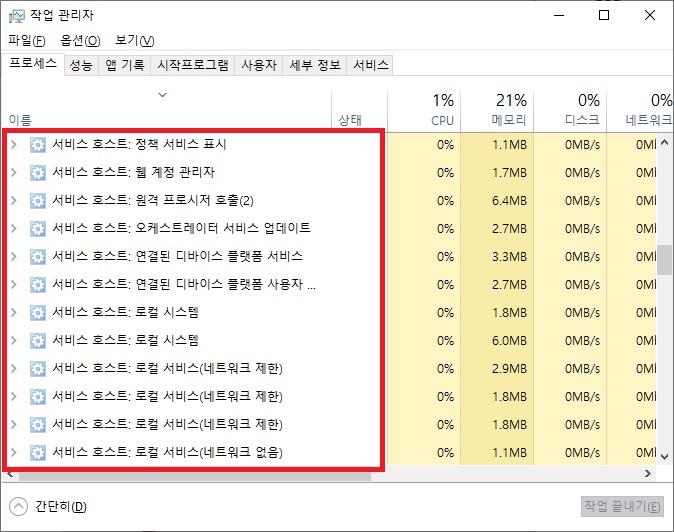
Task: Select 1.7MB memory cell
Action: 497,173
